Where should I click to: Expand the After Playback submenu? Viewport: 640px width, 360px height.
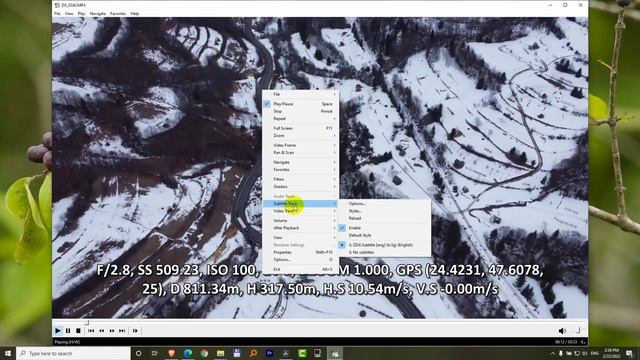300,228
